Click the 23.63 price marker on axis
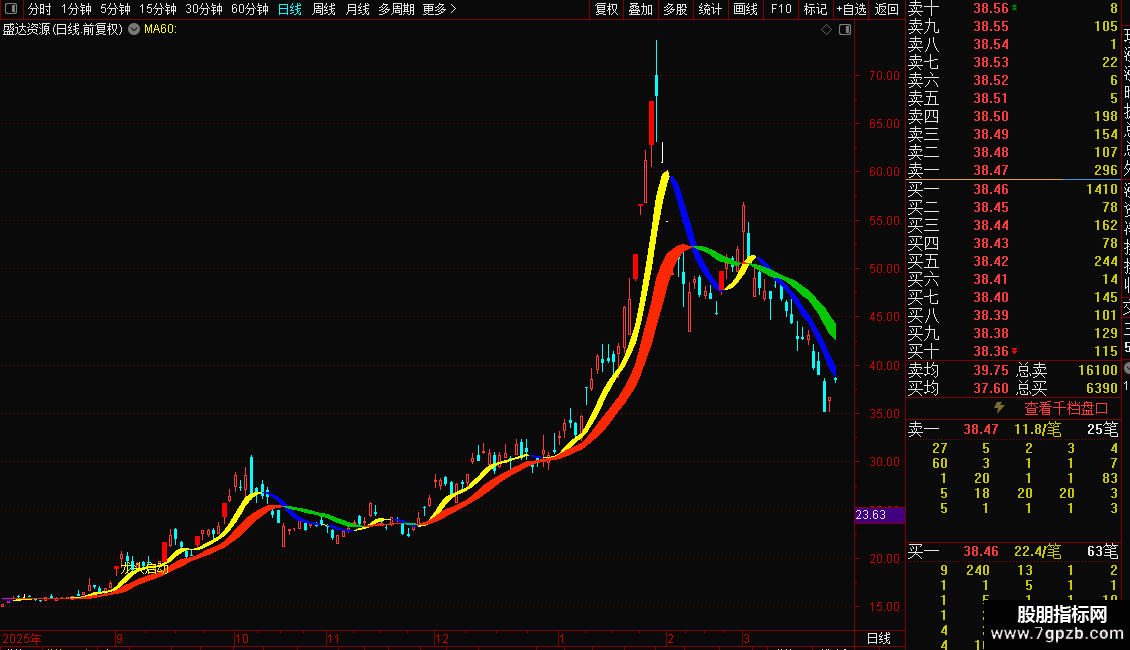This screenshot has height=650, width=1130. tap(879, 515)
